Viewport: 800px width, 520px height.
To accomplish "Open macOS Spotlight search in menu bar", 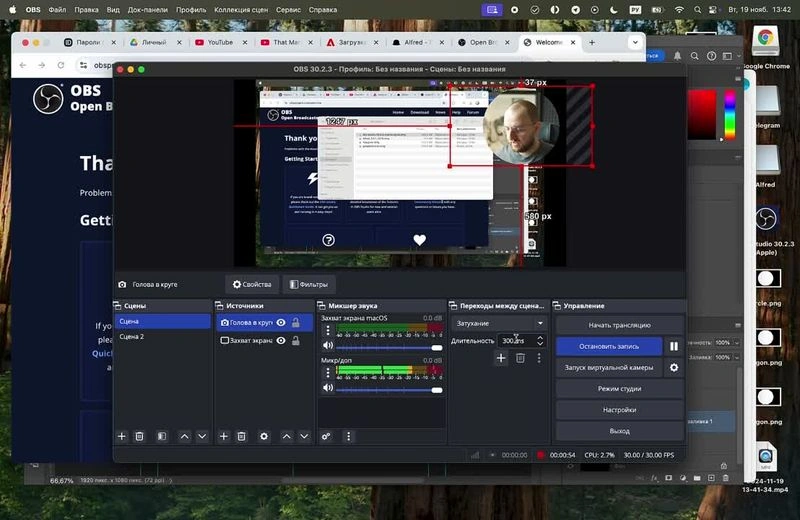I will [697, 10].
